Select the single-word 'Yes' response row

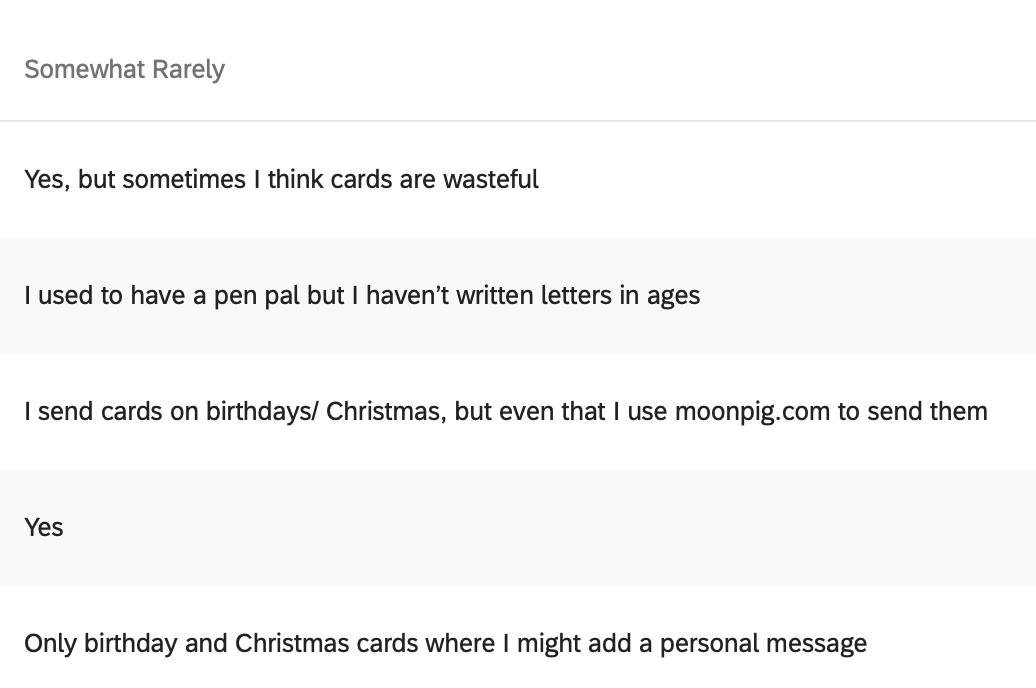[517, 528]
